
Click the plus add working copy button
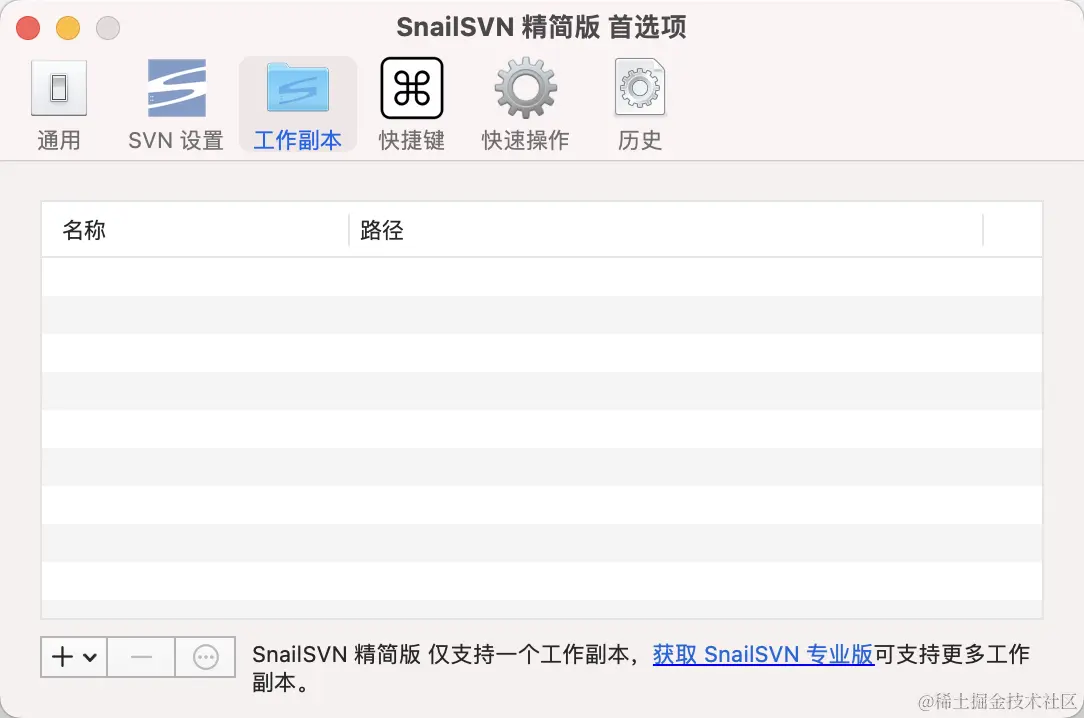(74, 656)
